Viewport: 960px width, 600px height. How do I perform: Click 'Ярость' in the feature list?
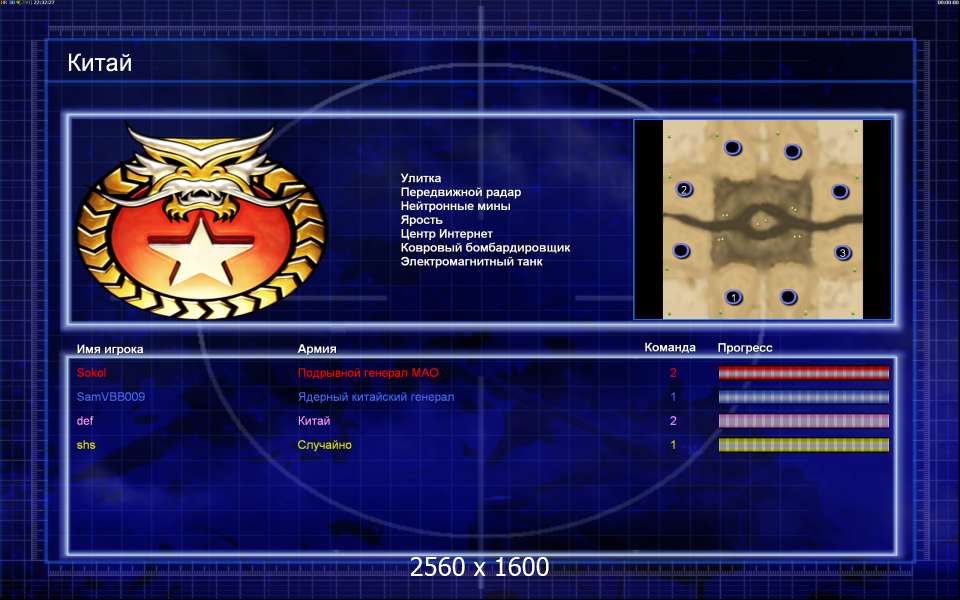coord(421,220)
